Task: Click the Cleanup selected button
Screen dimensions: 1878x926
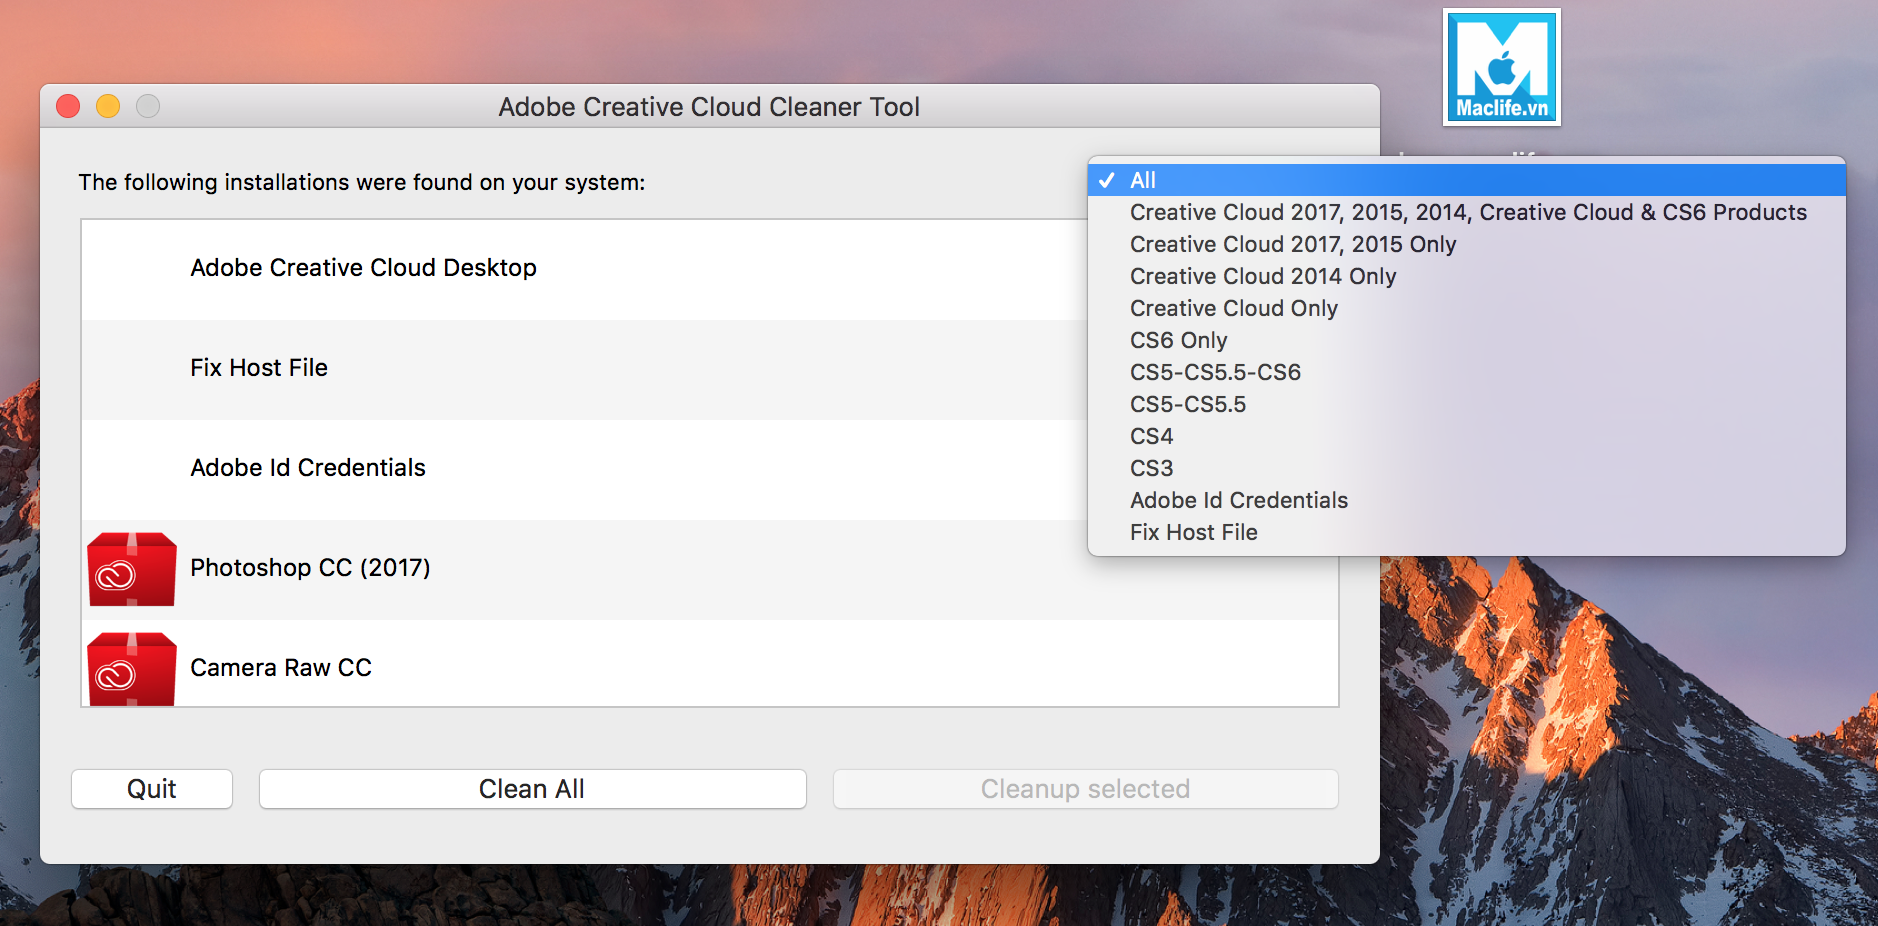Action: point(1085,788)
